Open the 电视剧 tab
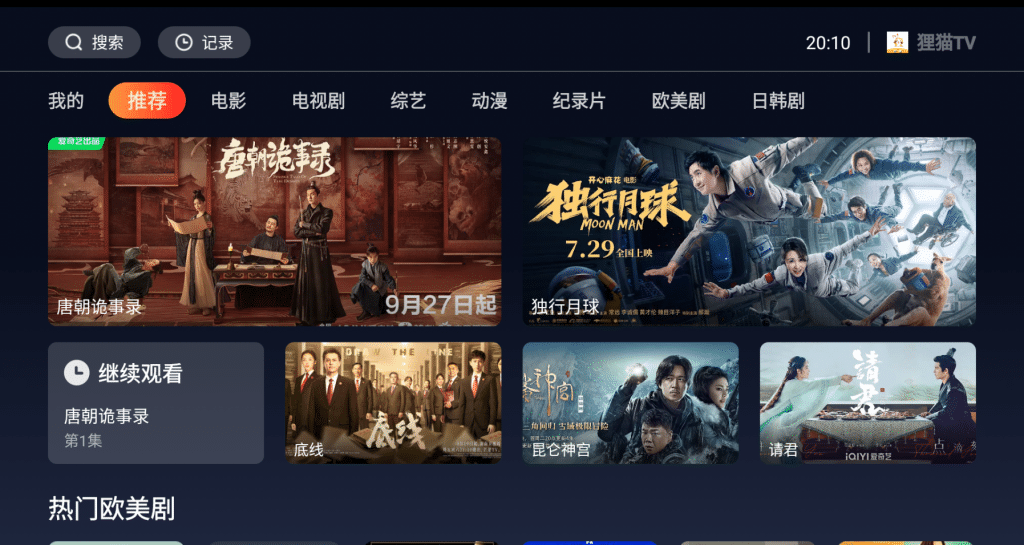1024x545 pixels. (318, 101)
